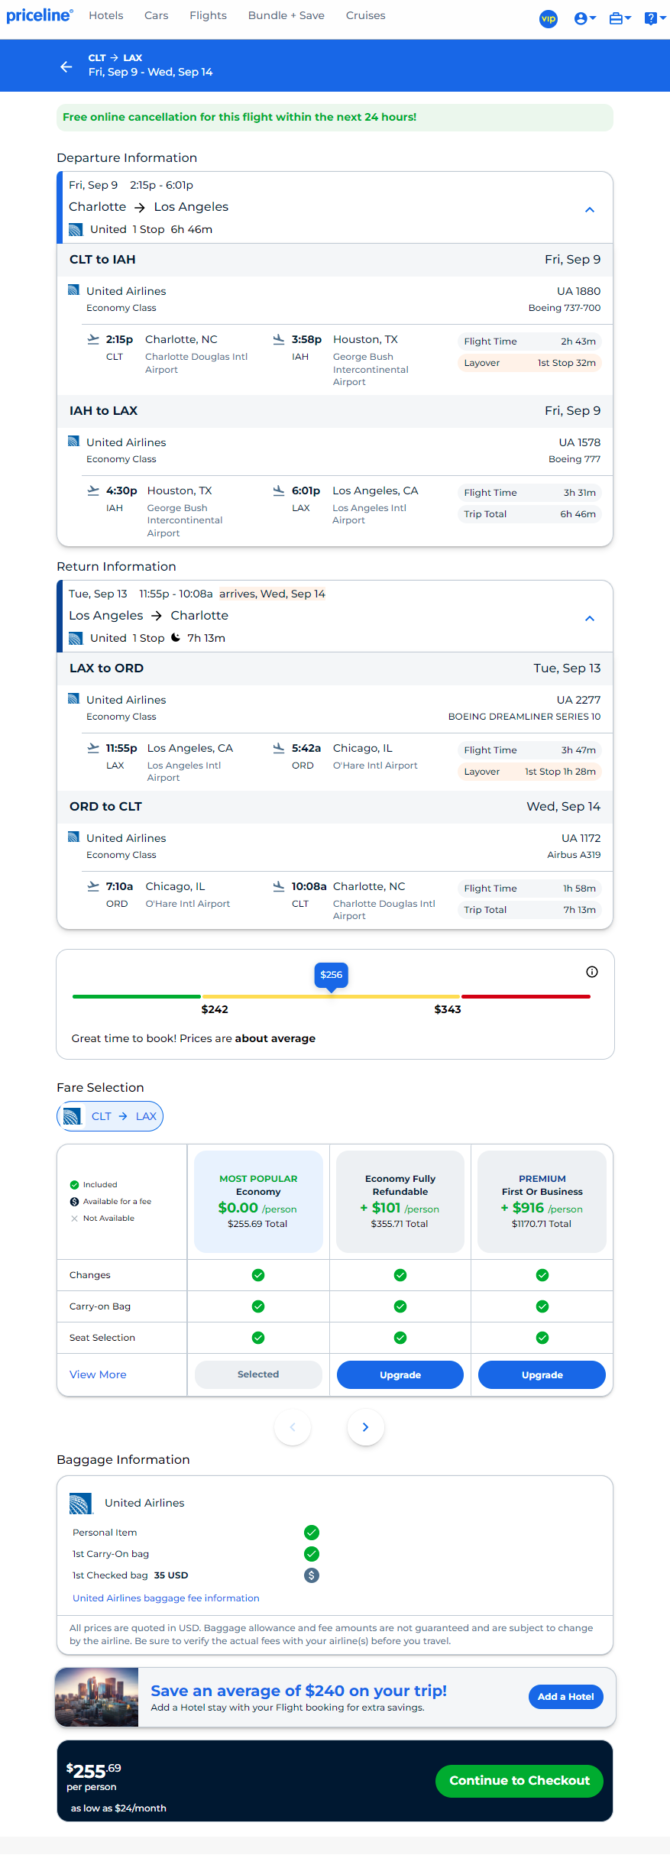Click Continue to Checkout

tap(519, 1780)
